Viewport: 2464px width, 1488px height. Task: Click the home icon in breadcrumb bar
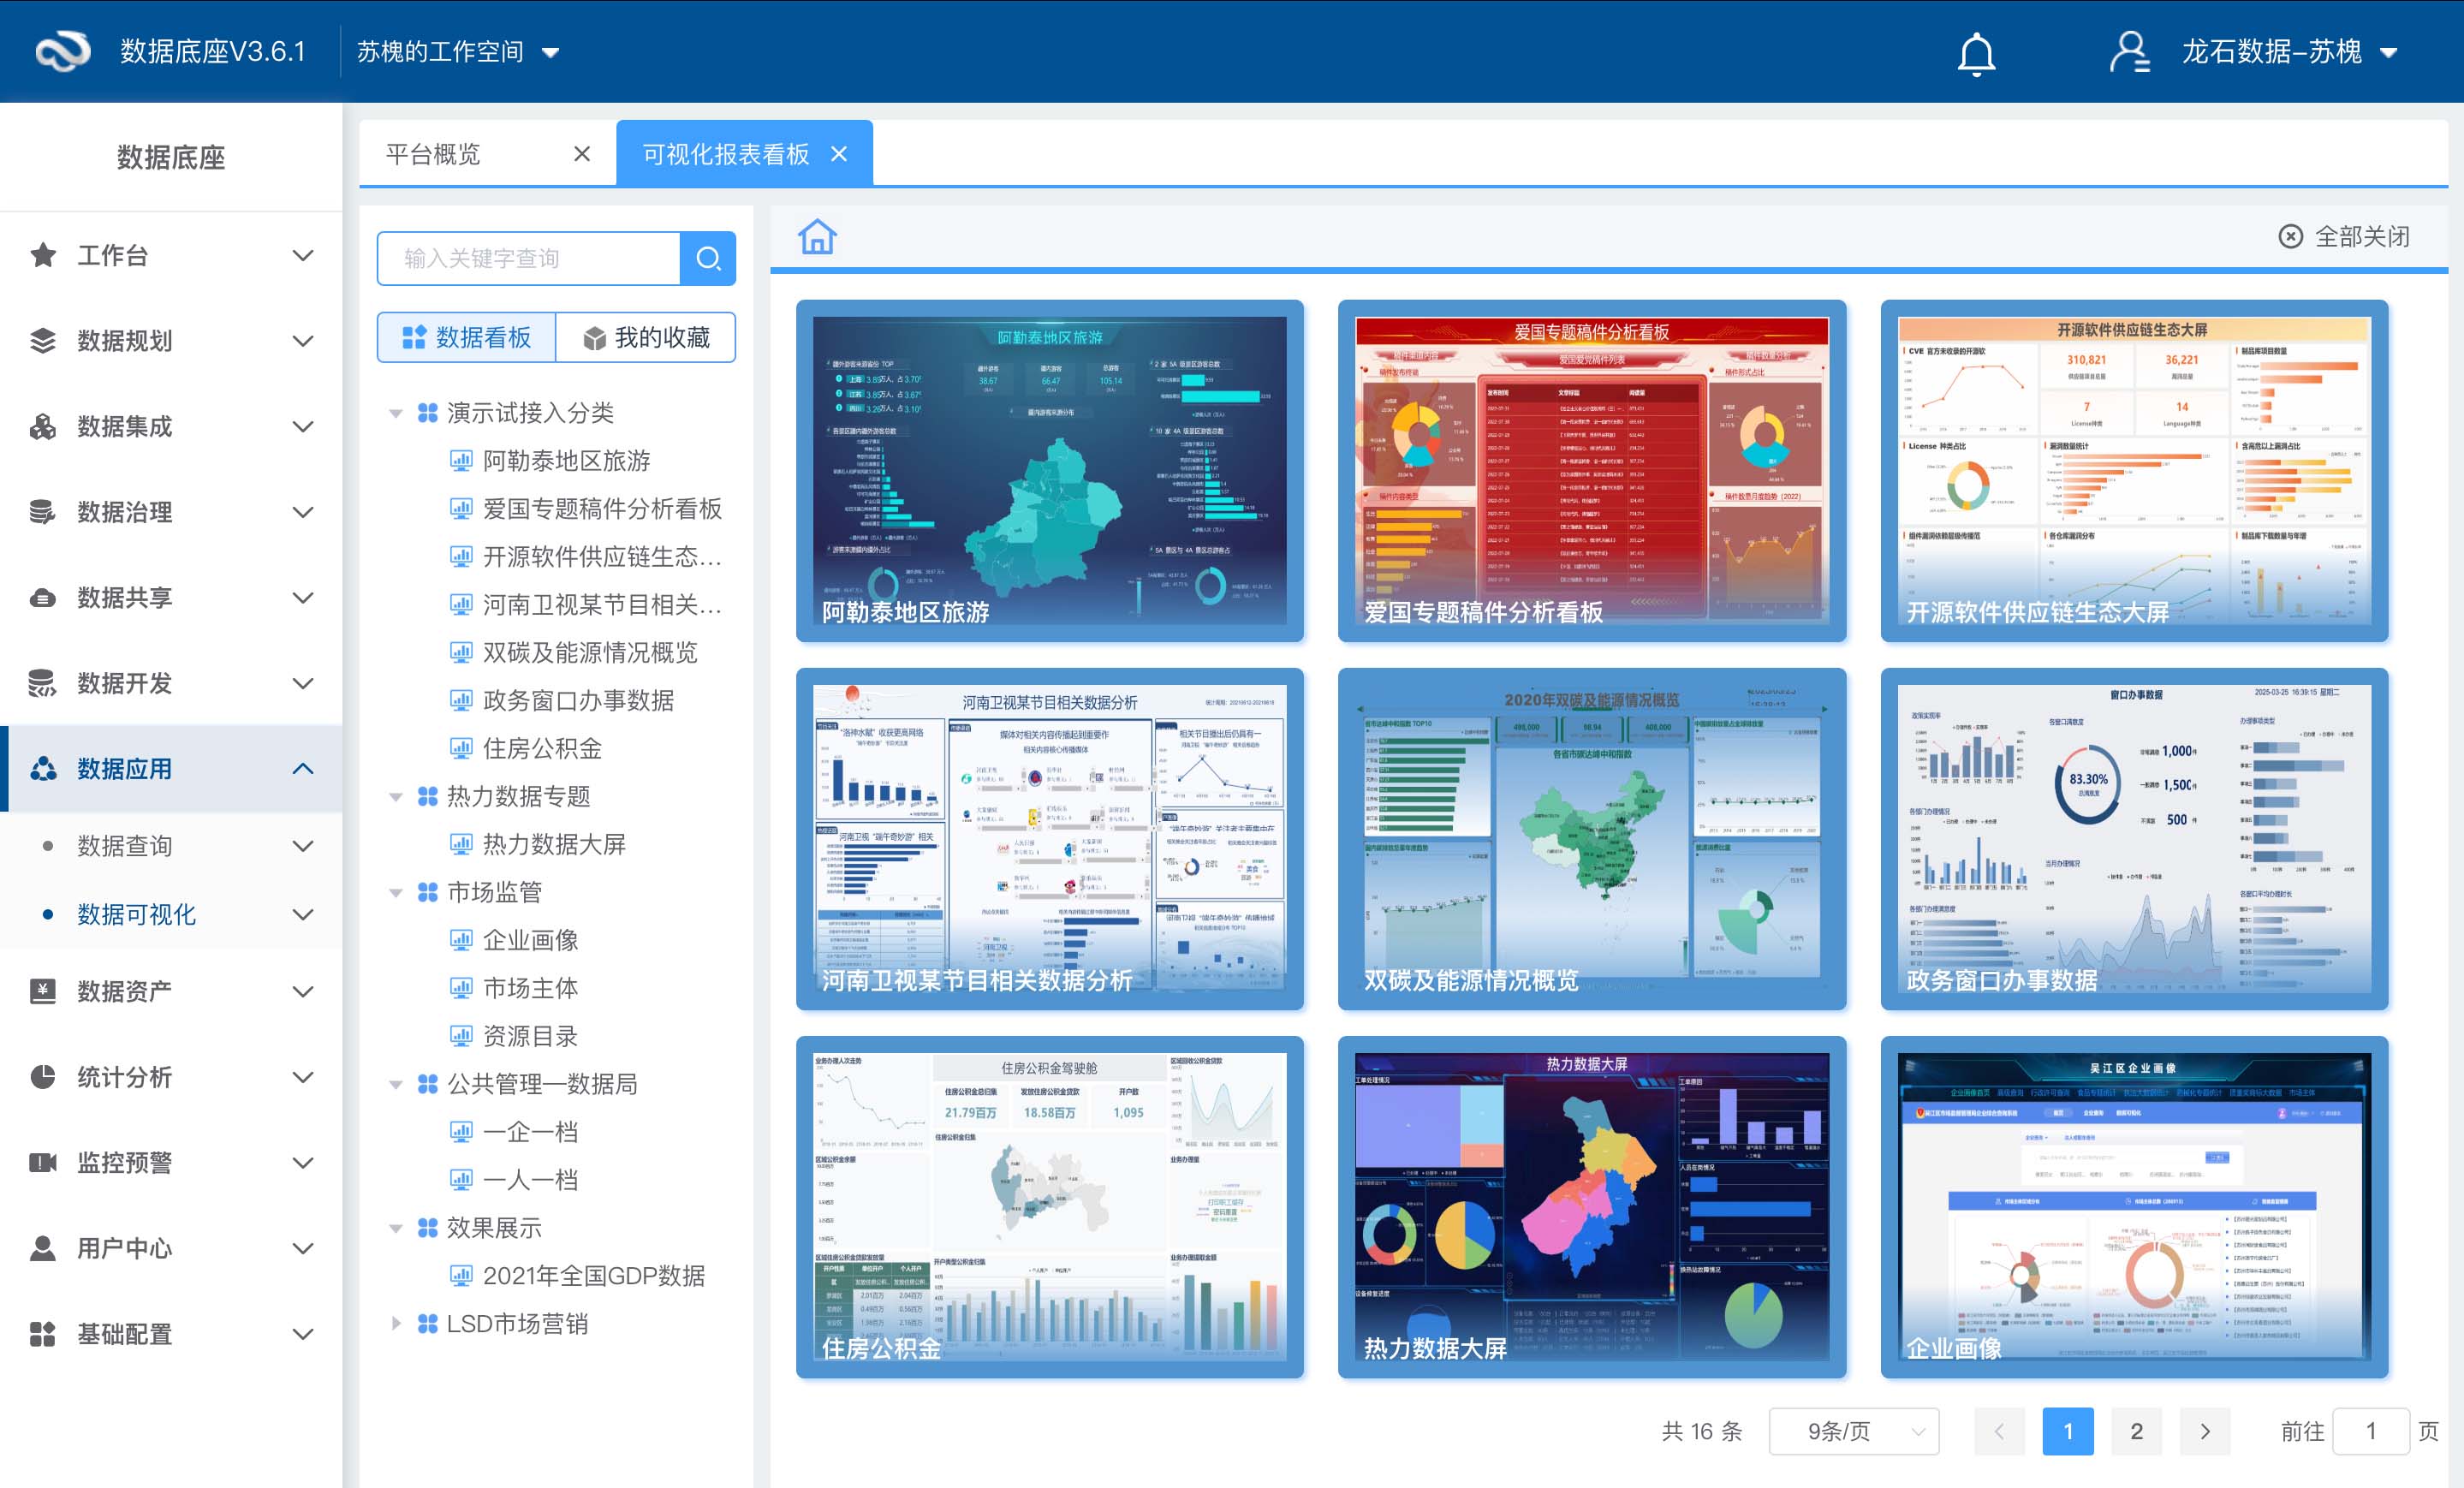817,237
